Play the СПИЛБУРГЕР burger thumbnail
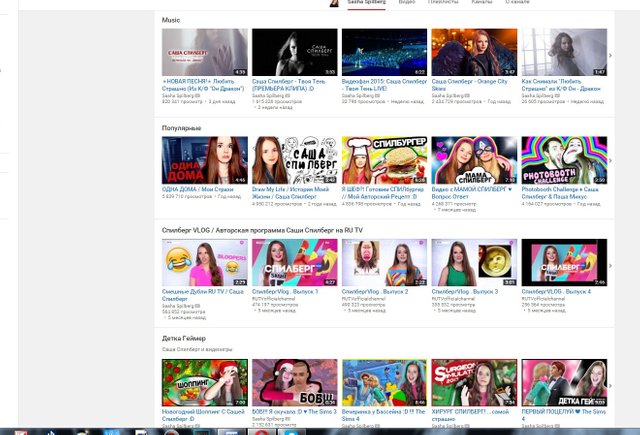Image resolution: width=640 pixels, height=435 pixels. click(x=384, y=160)
